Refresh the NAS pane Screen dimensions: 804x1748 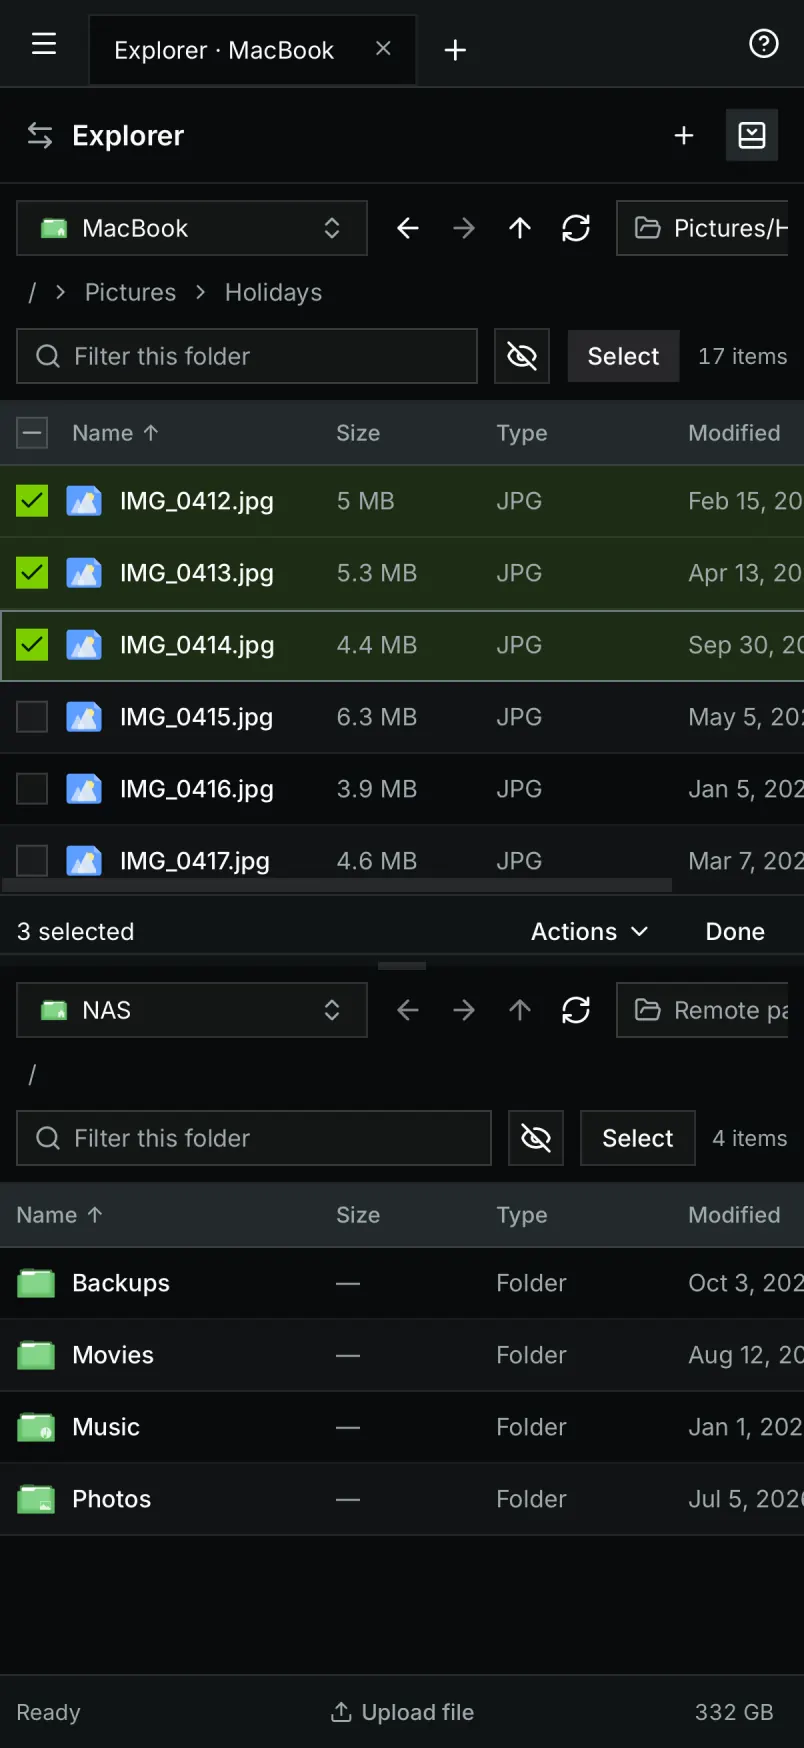tap(576, 1010)
